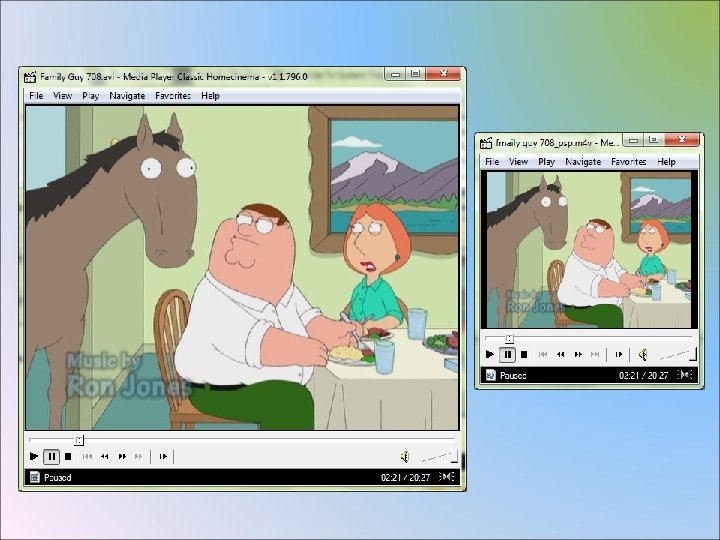This screenshot has width=720, height=540.
Task: Skip to previous item in small player
Action: 543,354
